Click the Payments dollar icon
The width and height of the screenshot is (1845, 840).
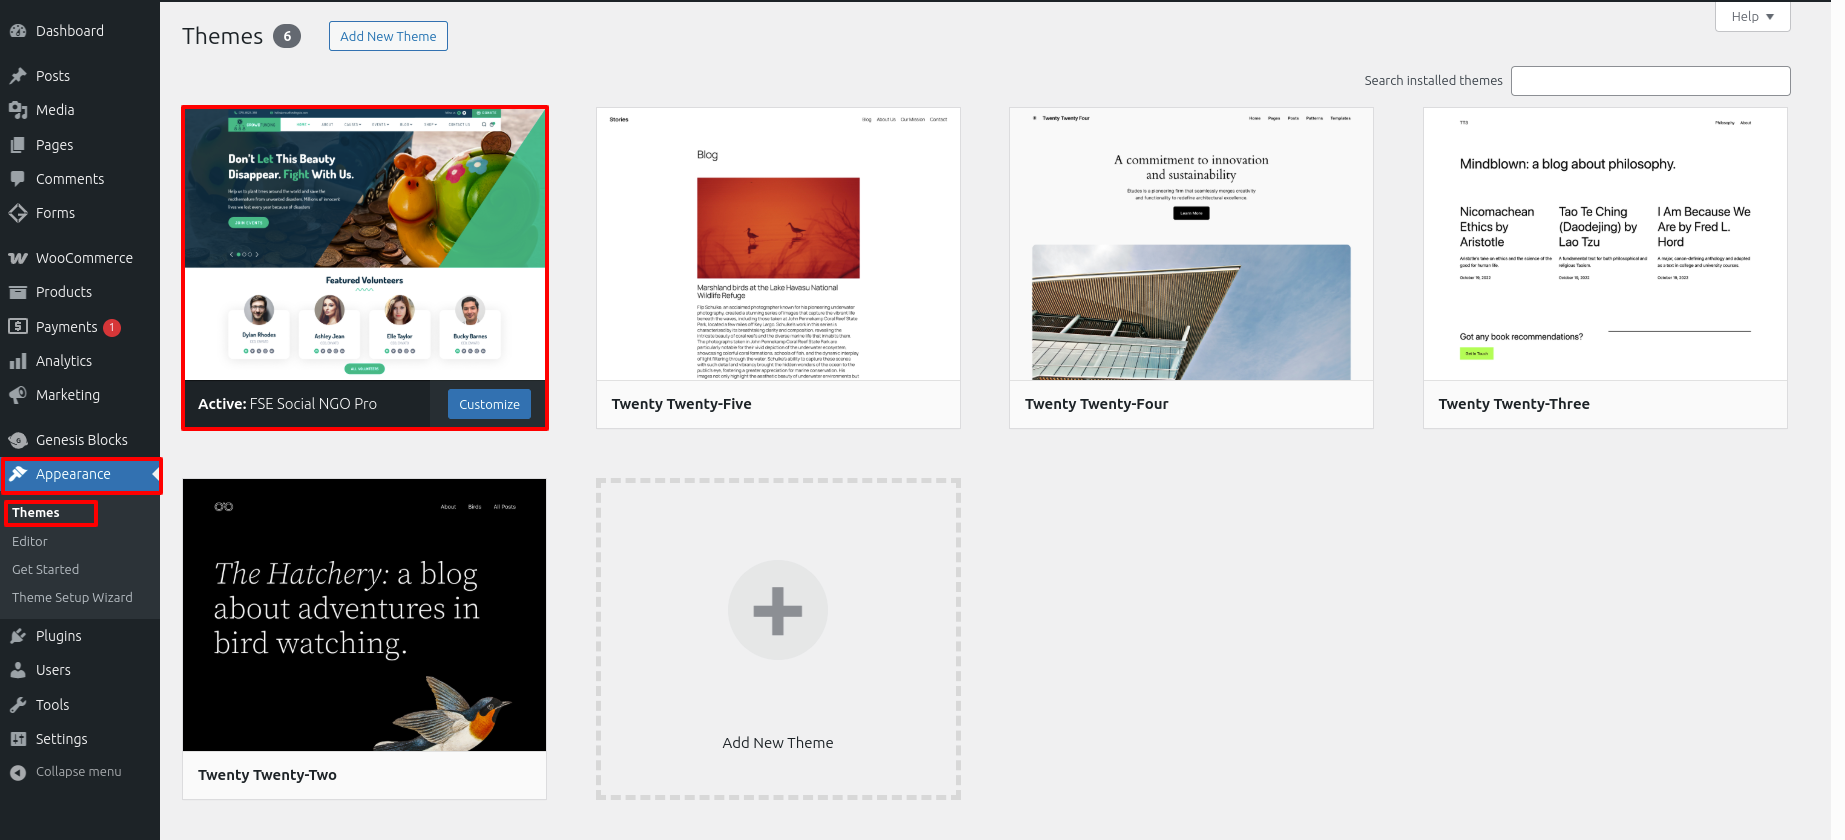coord(18,326)
